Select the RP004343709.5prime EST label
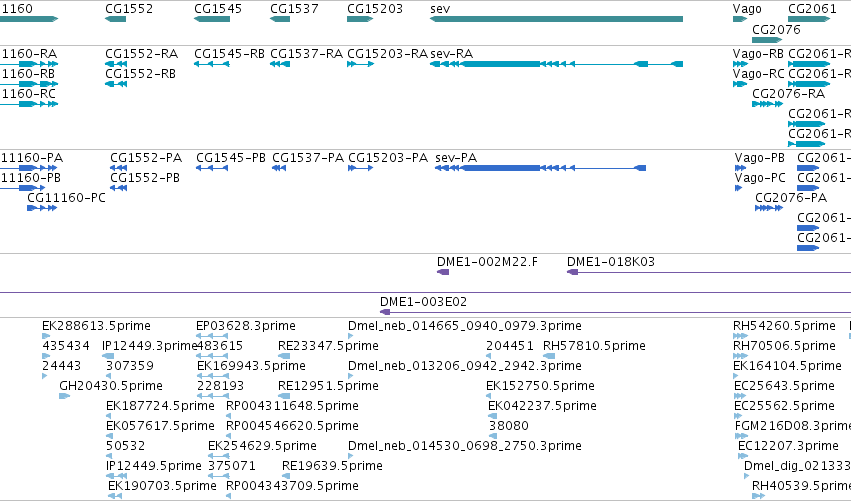This screenshot has height=501, width=851. [293, 487]
